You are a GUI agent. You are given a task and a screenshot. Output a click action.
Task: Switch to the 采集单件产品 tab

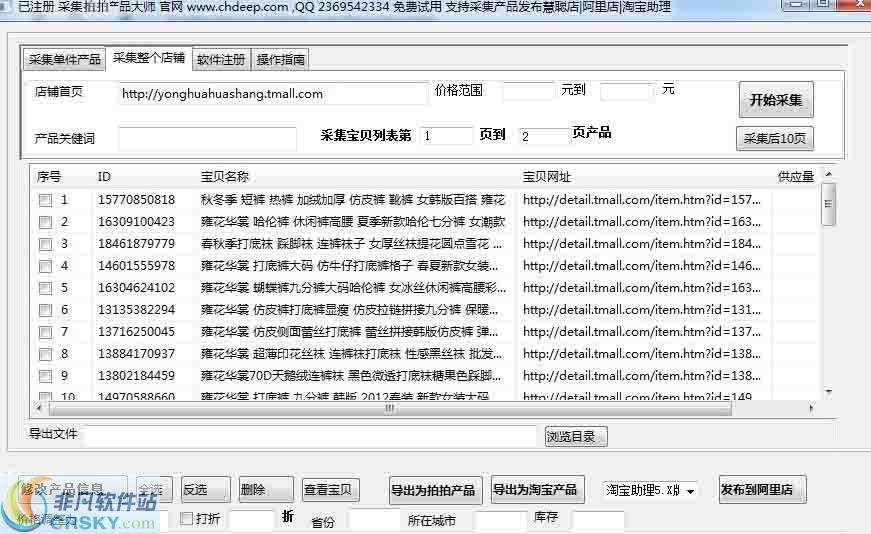coord(64,59)
